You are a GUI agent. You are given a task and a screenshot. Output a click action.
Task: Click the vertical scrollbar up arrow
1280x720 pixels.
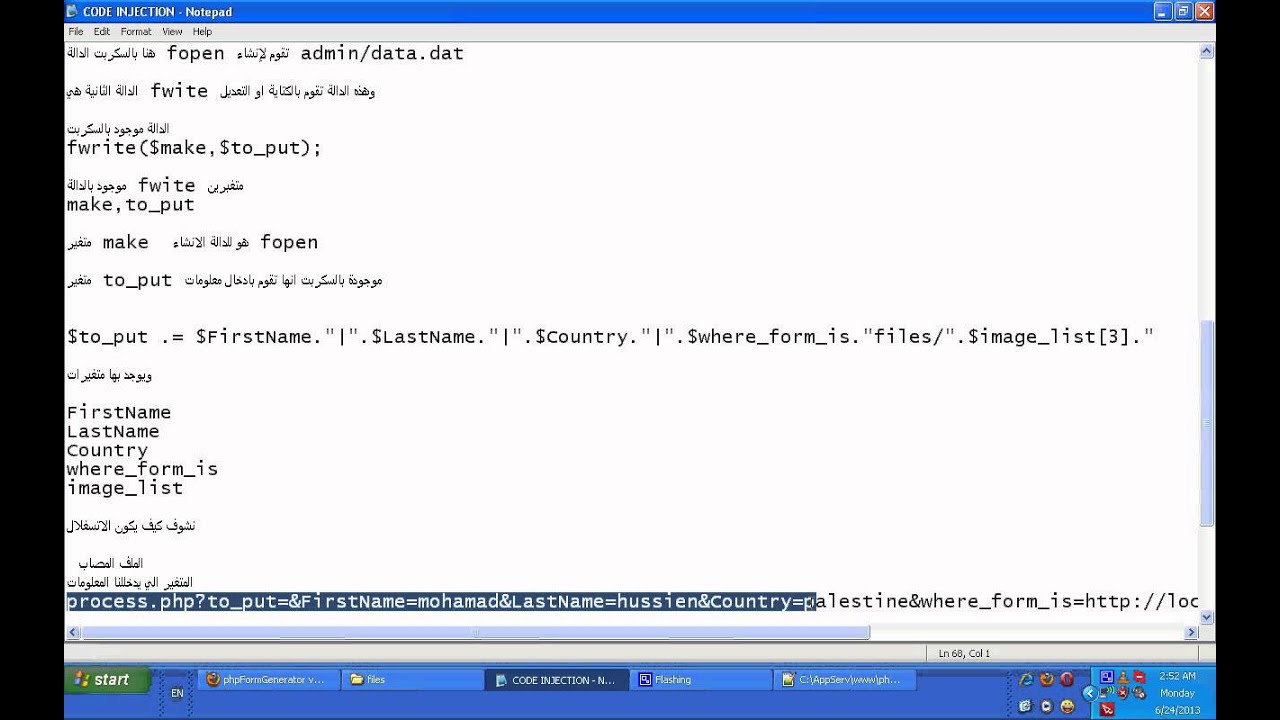pos(1206,51)
